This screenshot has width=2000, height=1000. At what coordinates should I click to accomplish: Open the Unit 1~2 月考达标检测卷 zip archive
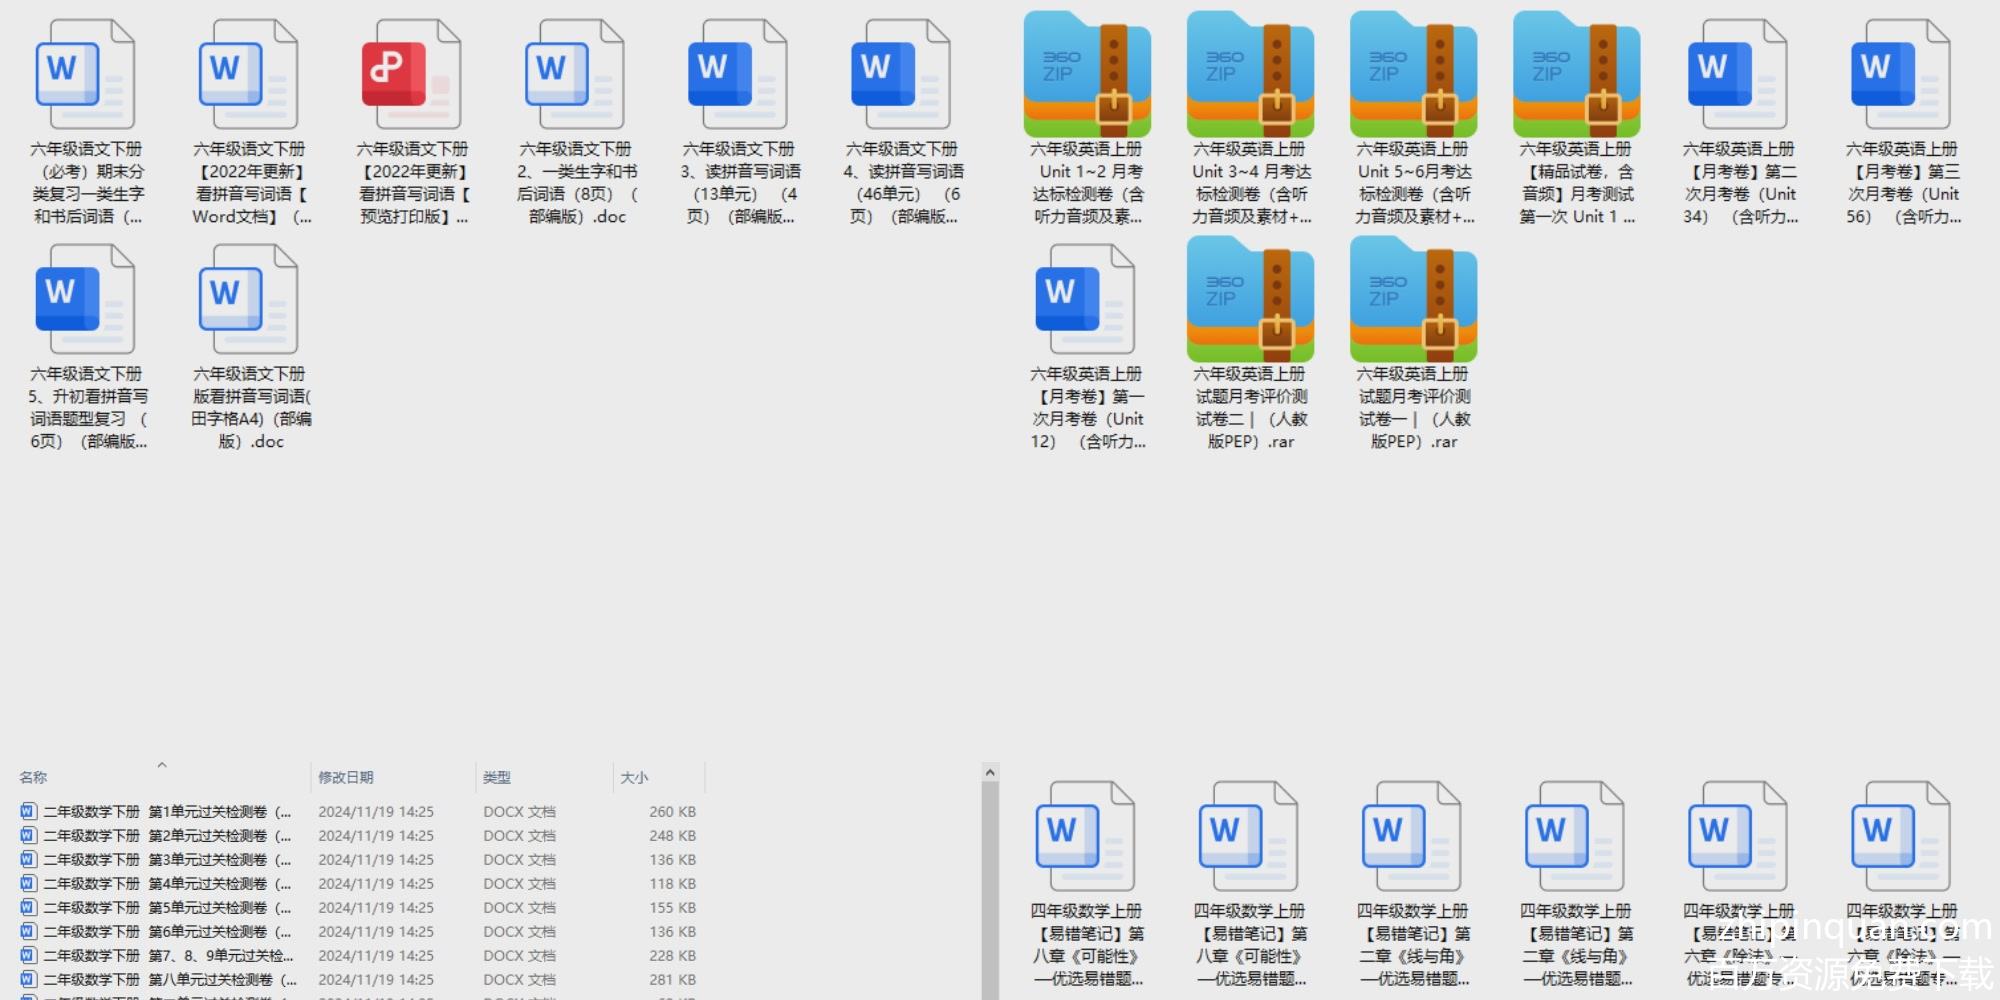pos(1087,77)
